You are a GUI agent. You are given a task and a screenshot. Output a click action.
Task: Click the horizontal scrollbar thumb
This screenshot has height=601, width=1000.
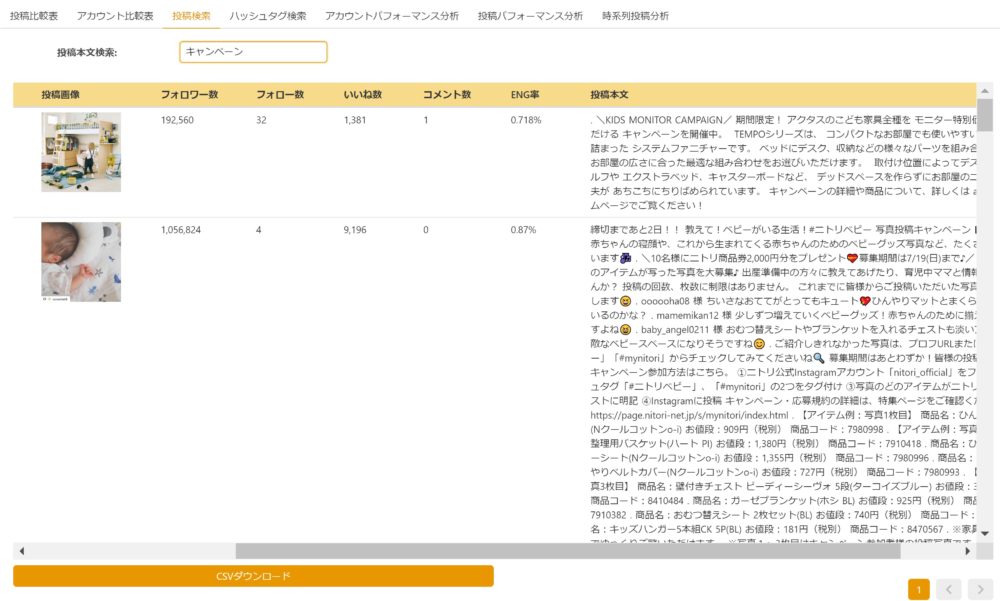[568, 551]
